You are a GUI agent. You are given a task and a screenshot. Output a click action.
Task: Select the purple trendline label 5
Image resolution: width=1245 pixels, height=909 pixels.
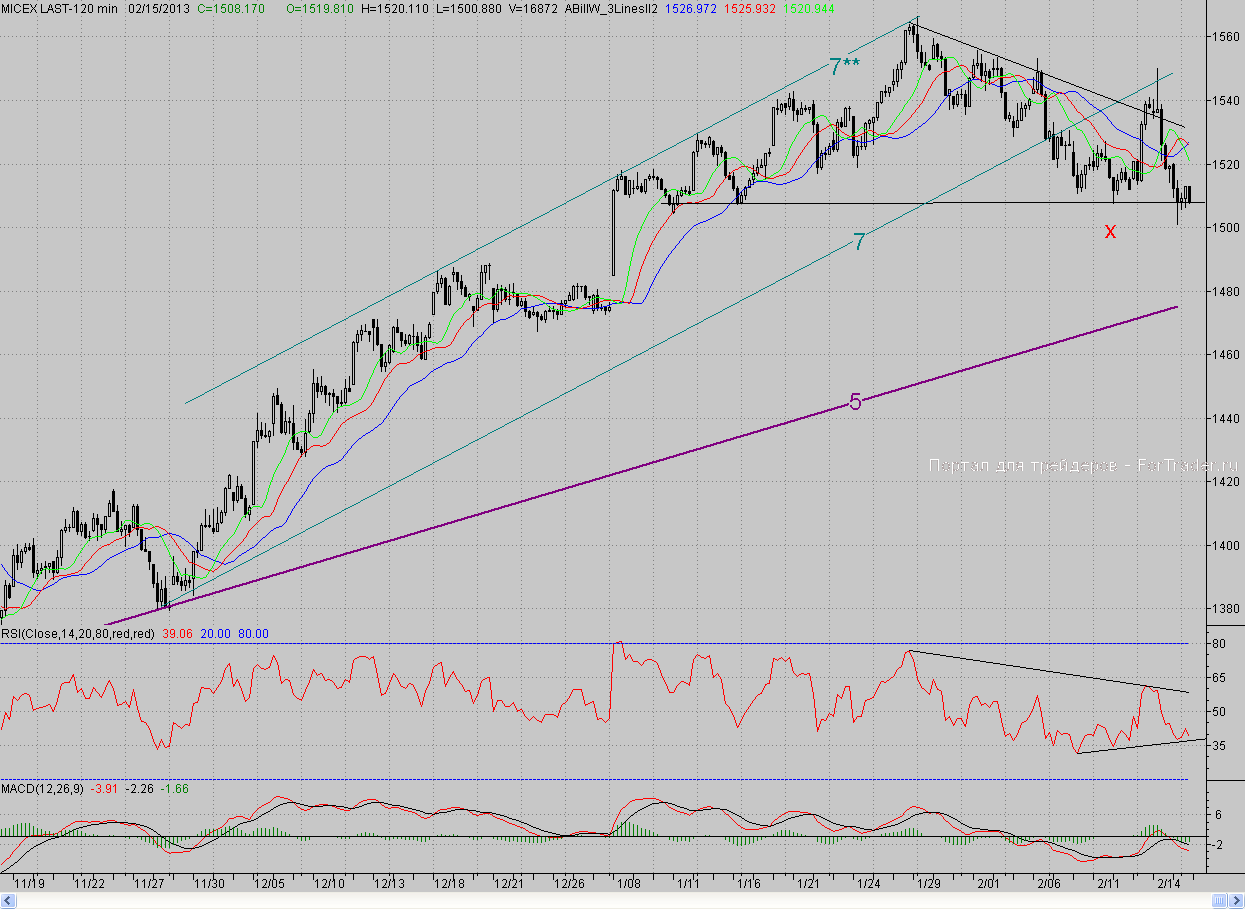tap(855, 402)
